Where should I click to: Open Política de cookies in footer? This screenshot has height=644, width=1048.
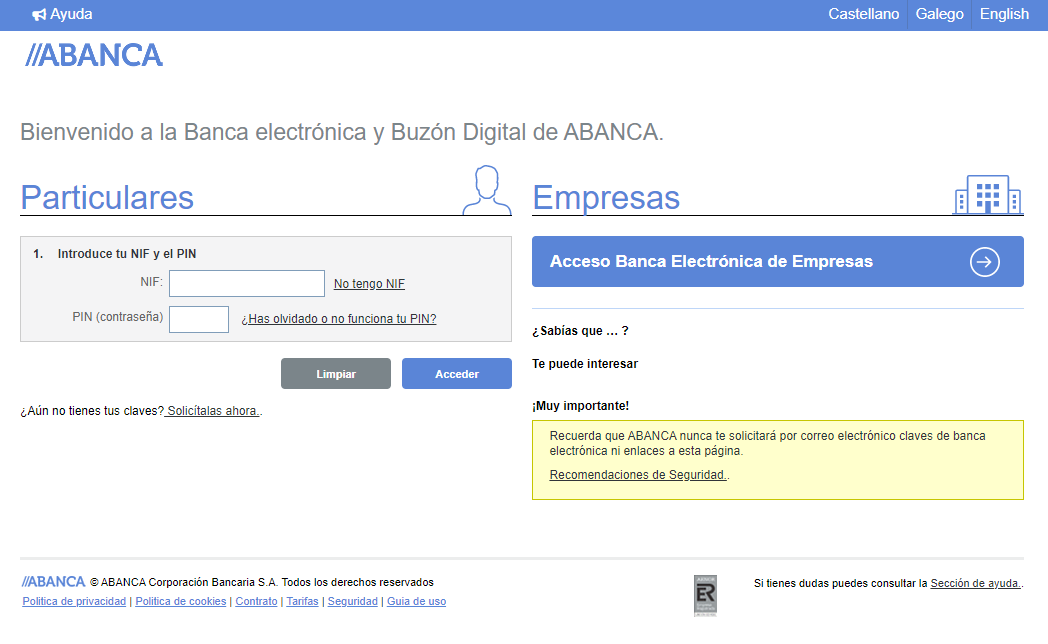tap(181, 602)
